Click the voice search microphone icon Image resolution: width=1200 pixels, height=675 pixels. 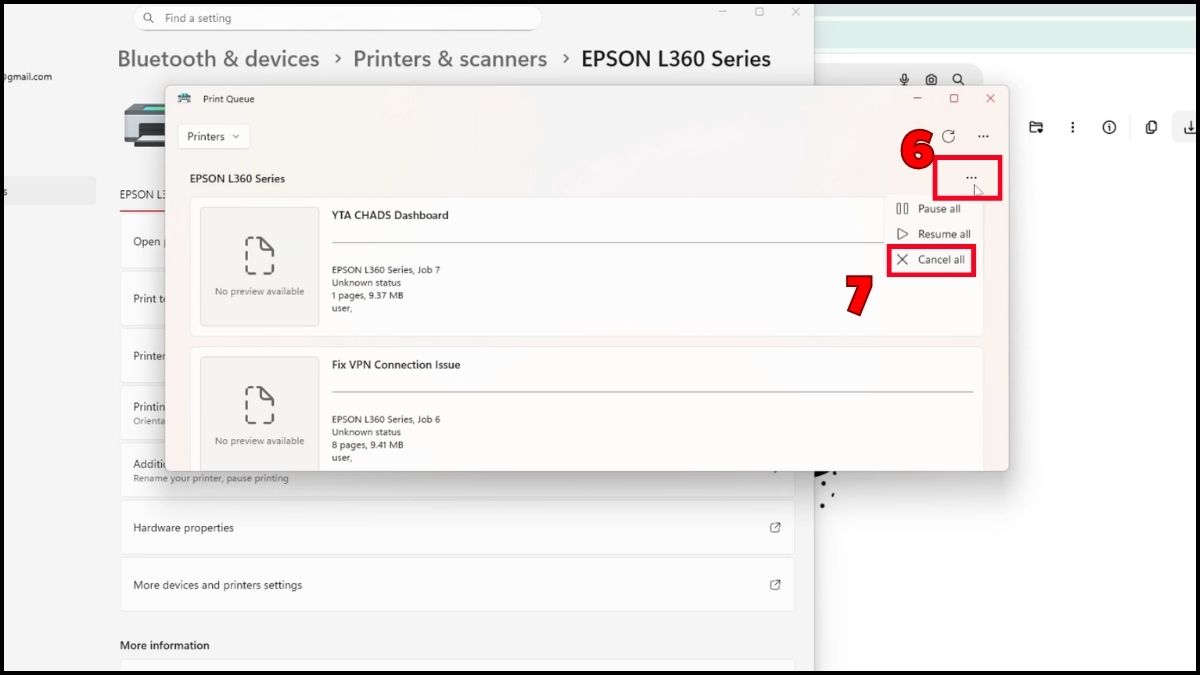pyautogui.click(x=905, y=80)
